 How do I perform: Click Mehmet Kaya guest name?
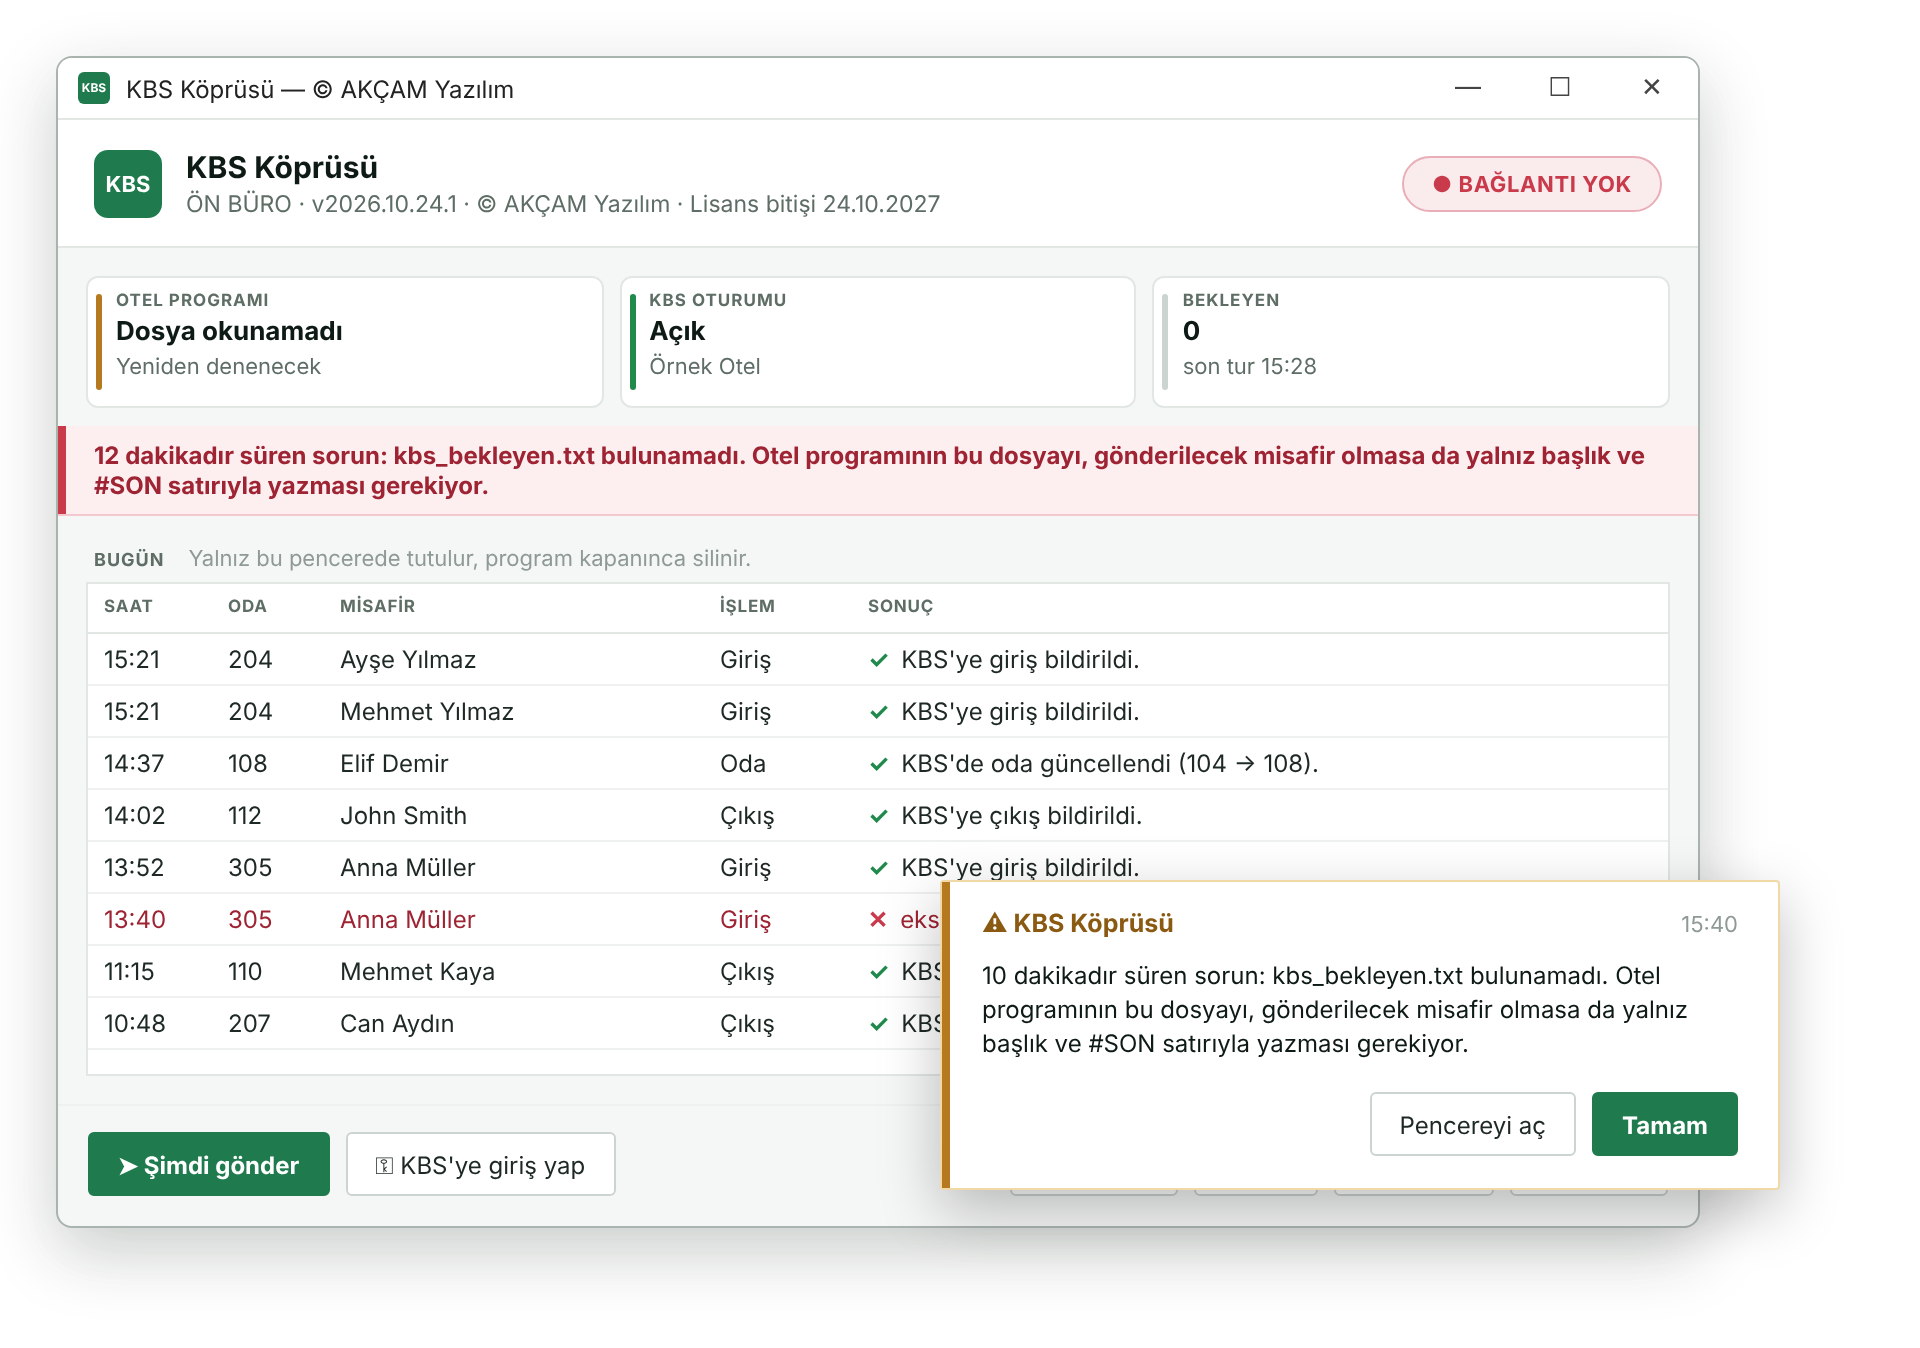417,972
